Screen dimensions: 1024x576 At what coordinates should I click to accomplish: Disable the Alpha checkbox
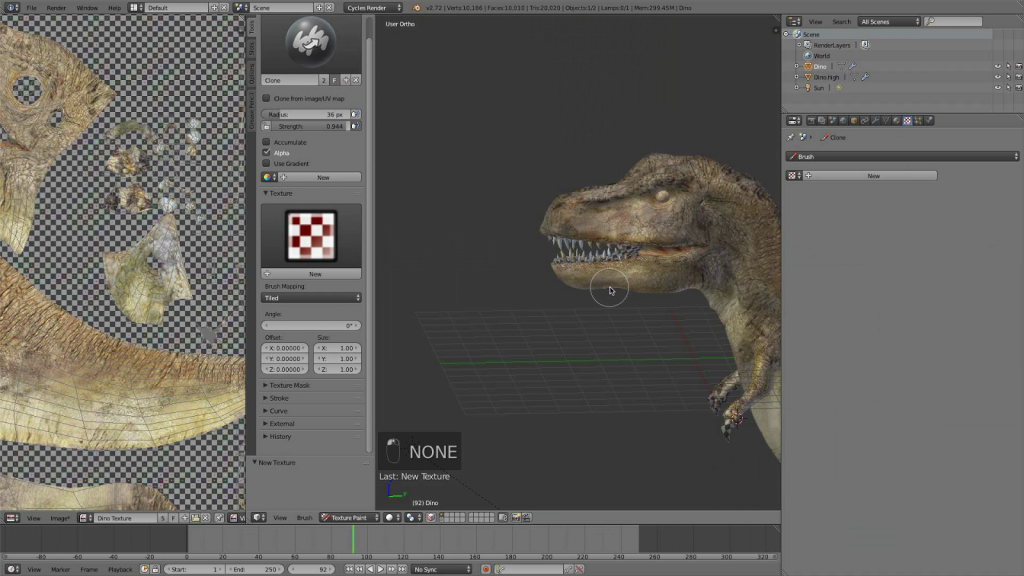[x=266, y=153]
